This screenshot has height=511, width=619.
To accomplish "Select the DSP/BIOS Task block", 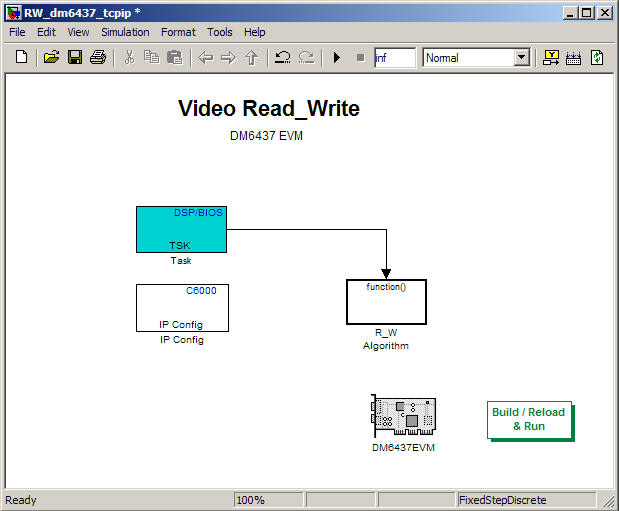I will (x=181, y=229).
